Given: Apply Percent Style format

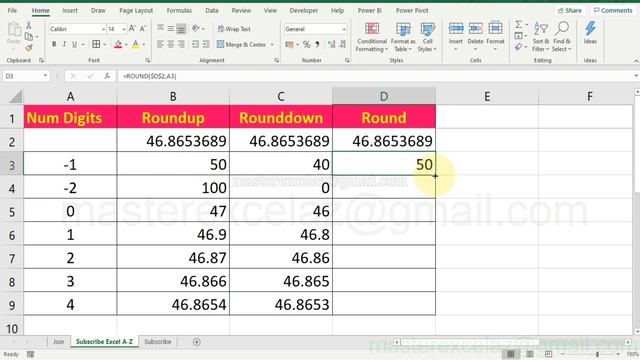Looking at the screenshot, I should pyautogui.click(x=307, y=44).
